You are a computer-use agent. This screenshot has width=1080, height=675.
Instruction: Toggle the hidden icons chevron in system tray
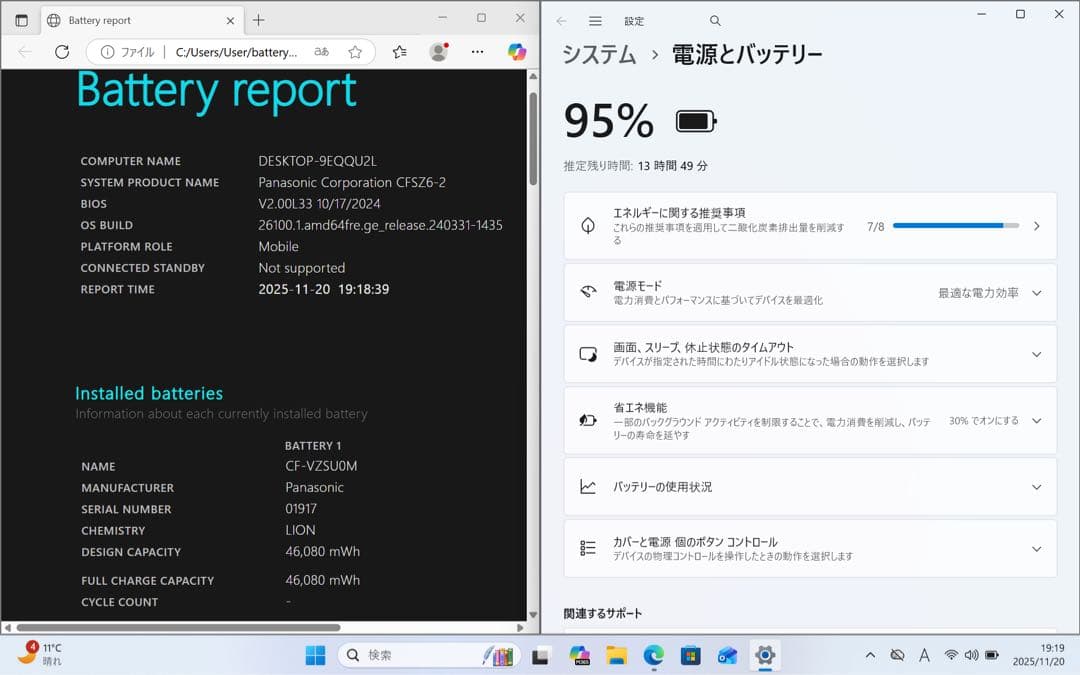pos(870,655)
